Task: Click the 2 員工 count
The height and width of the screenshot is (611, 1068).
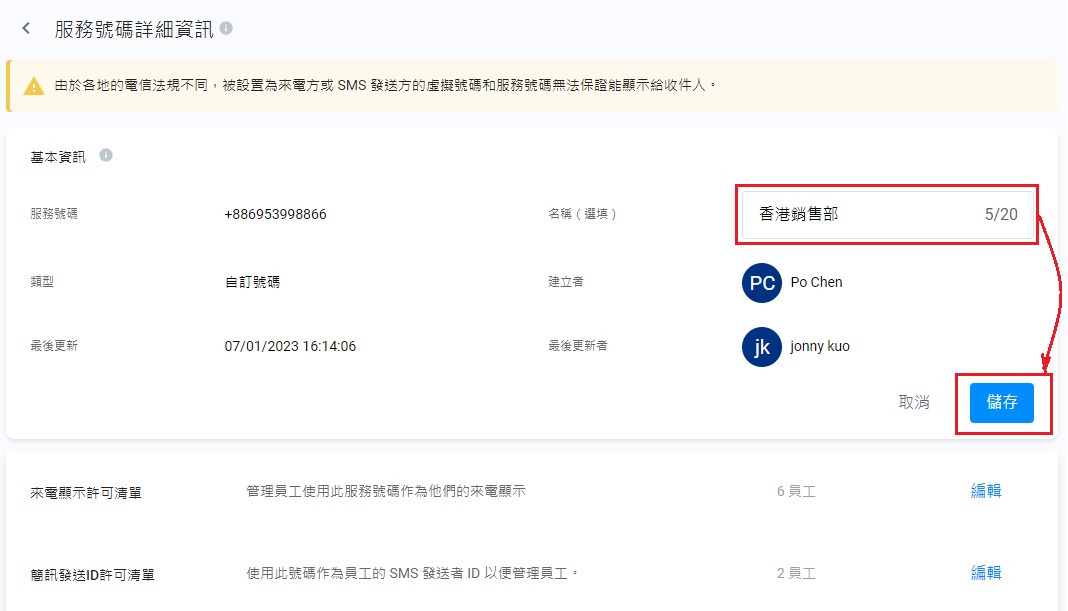Action: click(796, 574)
